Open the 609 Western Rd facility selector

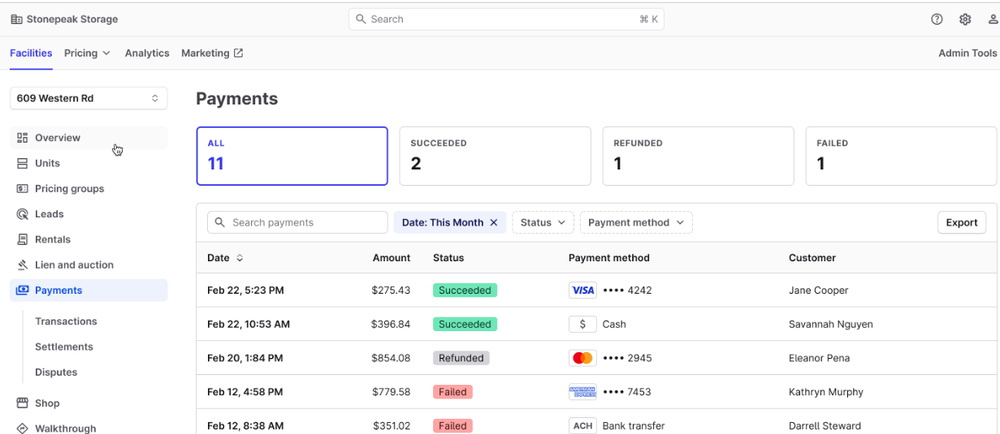pyautogui.click(x=89, y=98)
